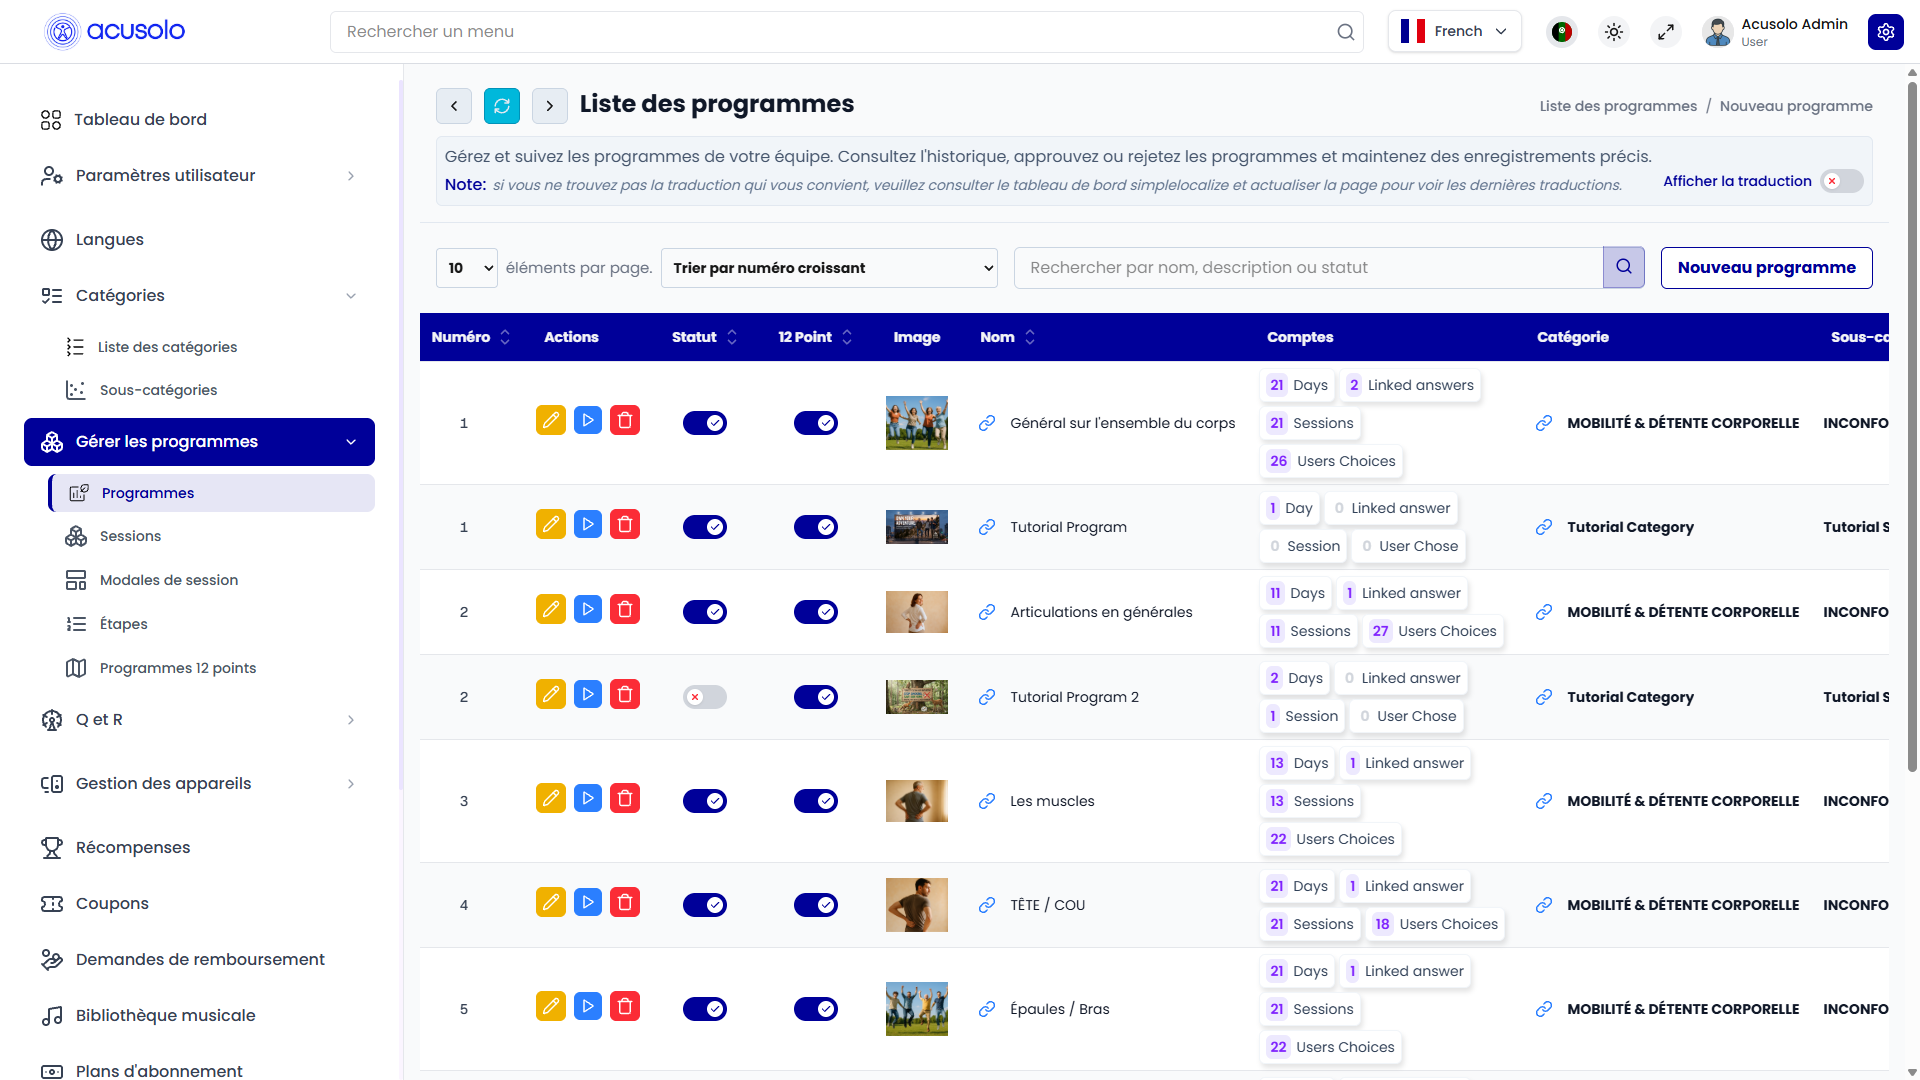Toggle 12 Point switch for Tutorial Program 2
The image size is (1920, 1080).
[x=816, y=697]
